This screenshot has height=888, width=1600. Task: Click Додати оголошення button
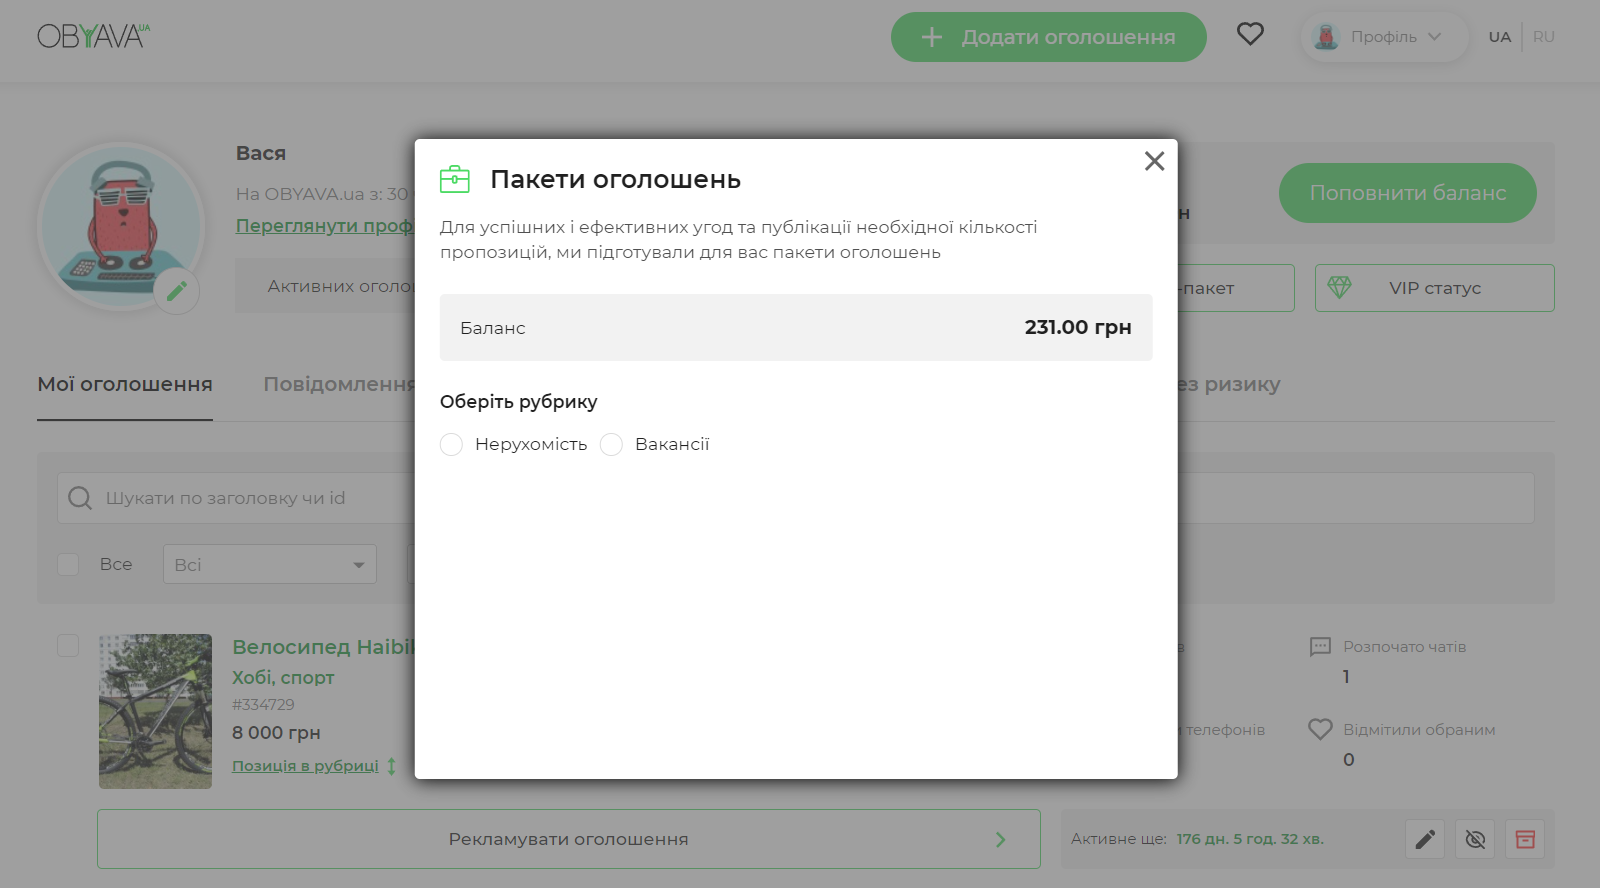(x=1048, y=37)
